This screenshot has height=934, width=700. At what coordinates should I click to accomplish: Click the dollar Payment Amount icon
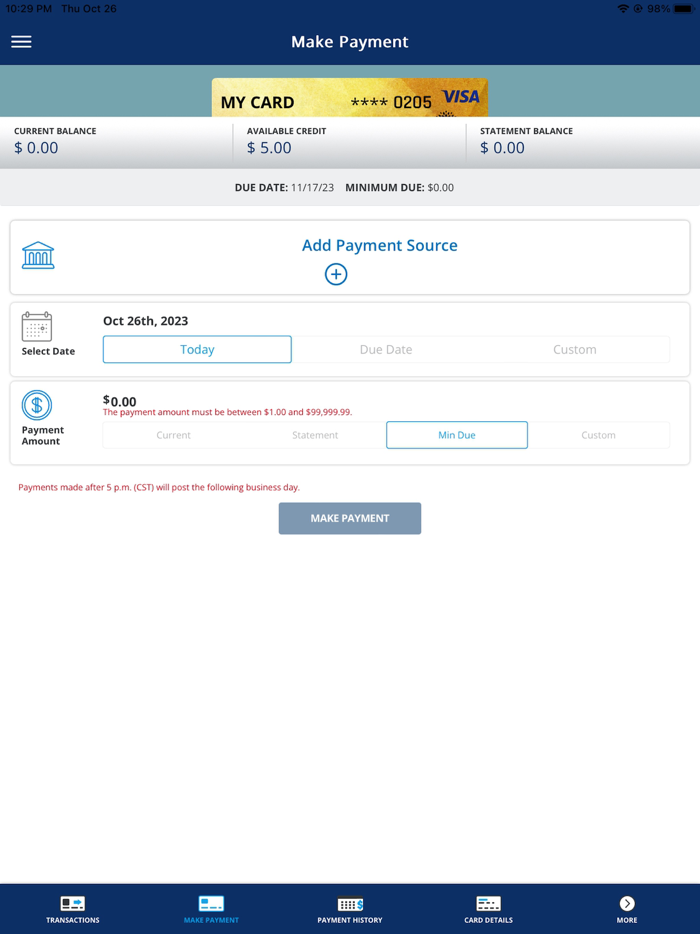(37, 405)
